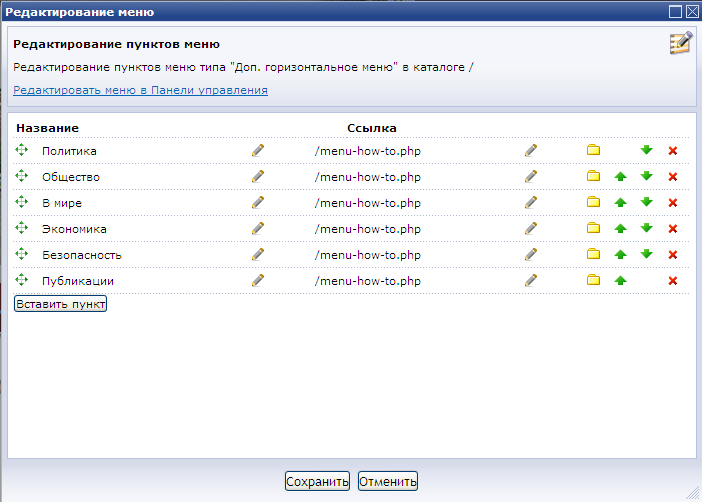The height and width of the screenshot is (502, 702).
Task: Delete the Публикации menu item
Action: coord(673,280)
